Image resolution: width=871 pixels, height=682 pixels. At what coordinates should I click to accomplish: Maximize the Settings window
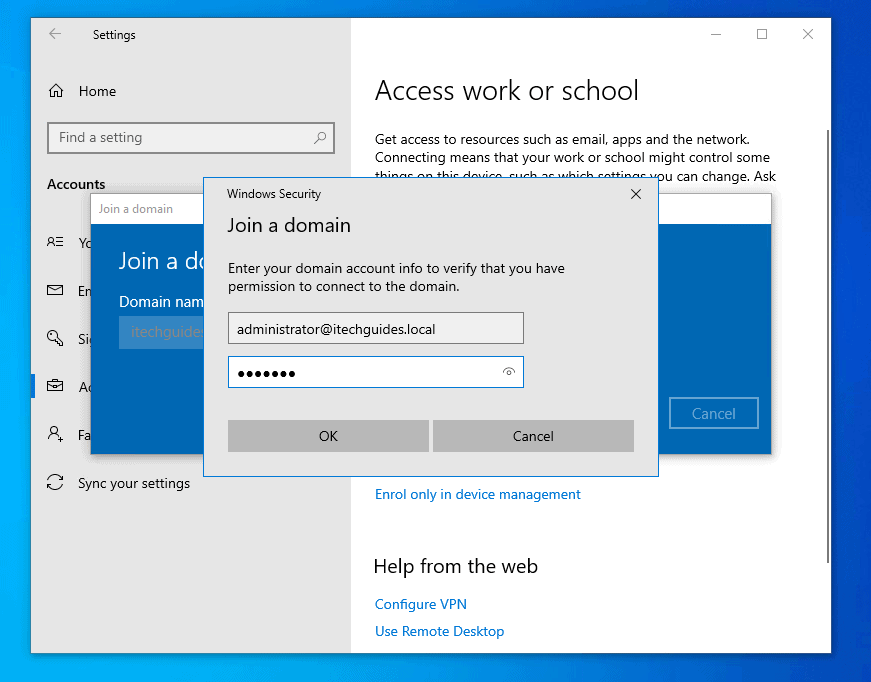[x=762, y=34]
